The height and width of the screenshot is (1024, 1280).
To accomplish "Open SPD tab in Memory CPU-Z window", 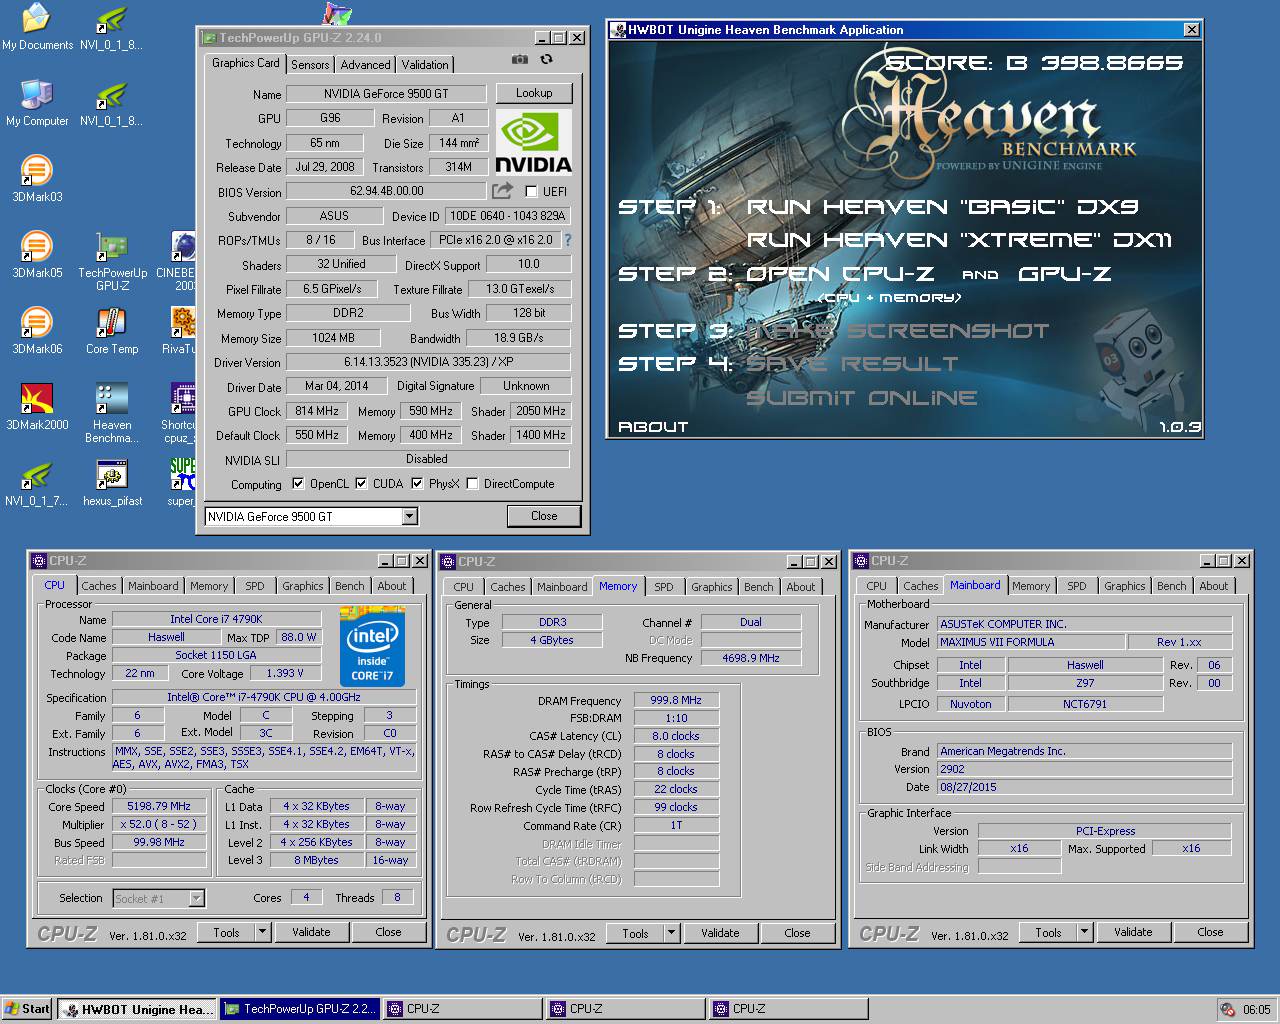I will point(664,588).
